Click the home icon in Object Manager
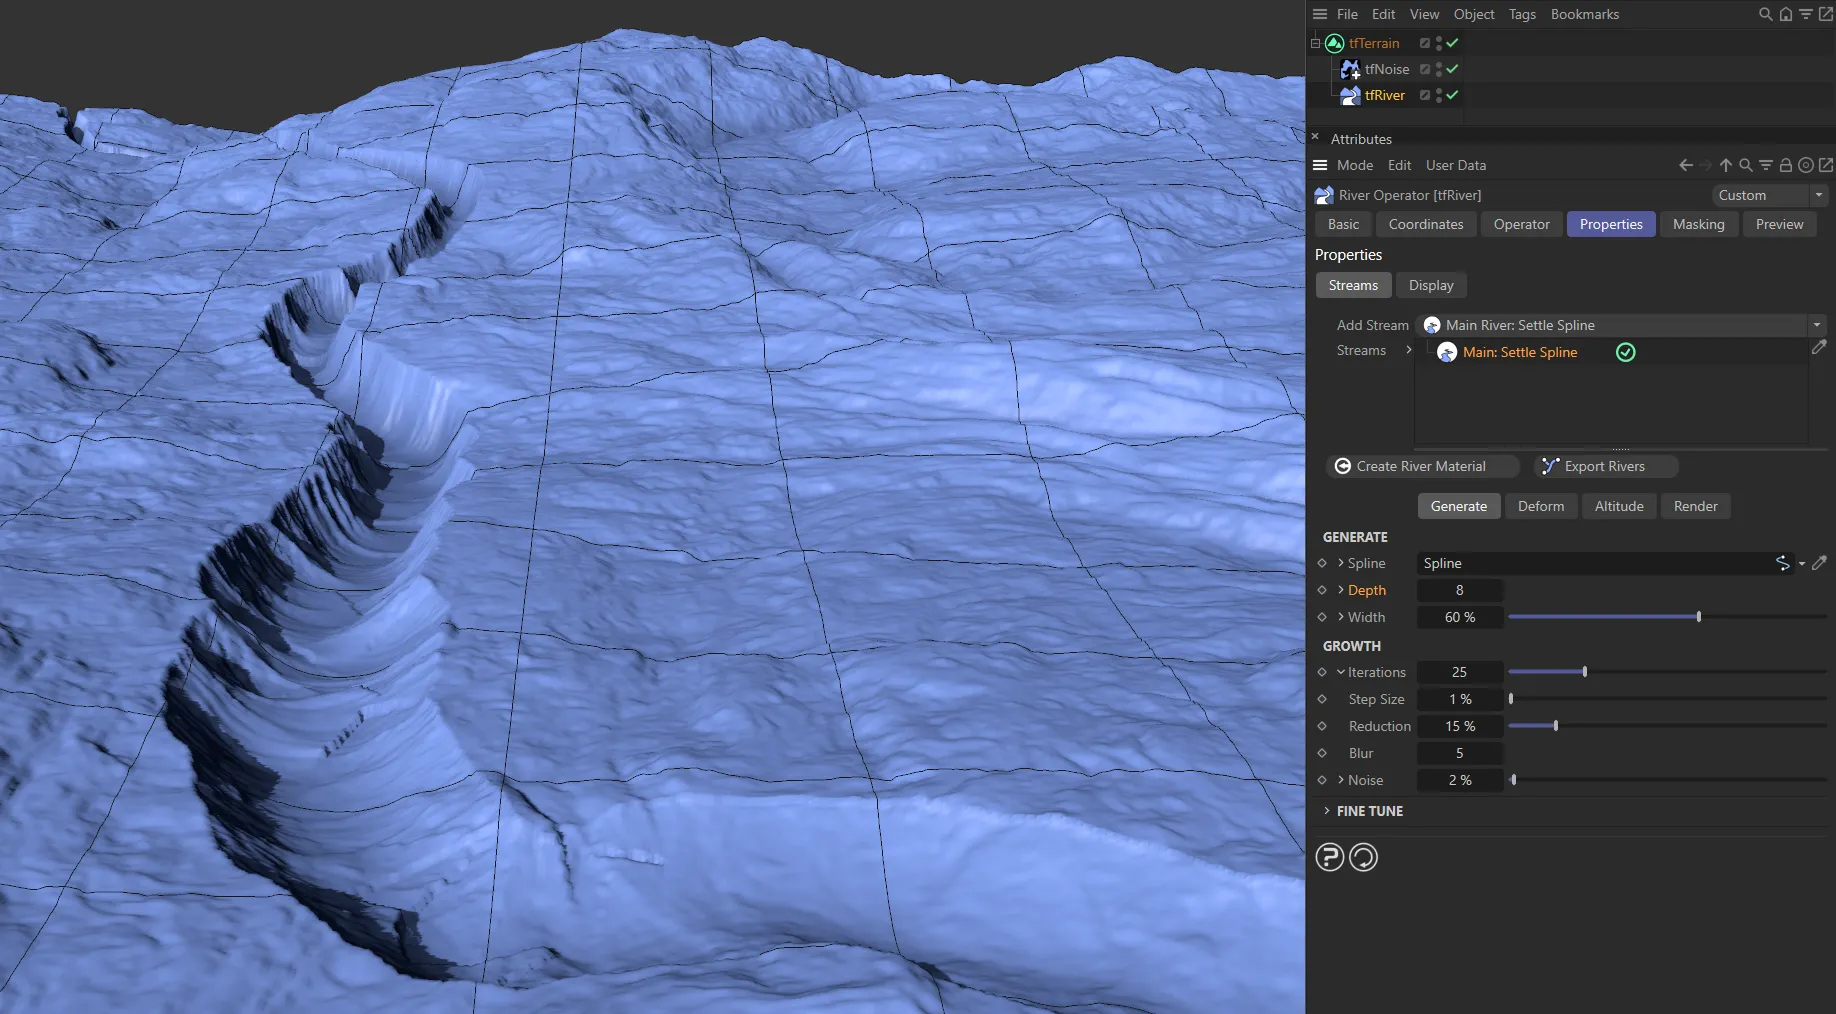This screenshot has height=1014, width=1836. tap(1785, 15)
